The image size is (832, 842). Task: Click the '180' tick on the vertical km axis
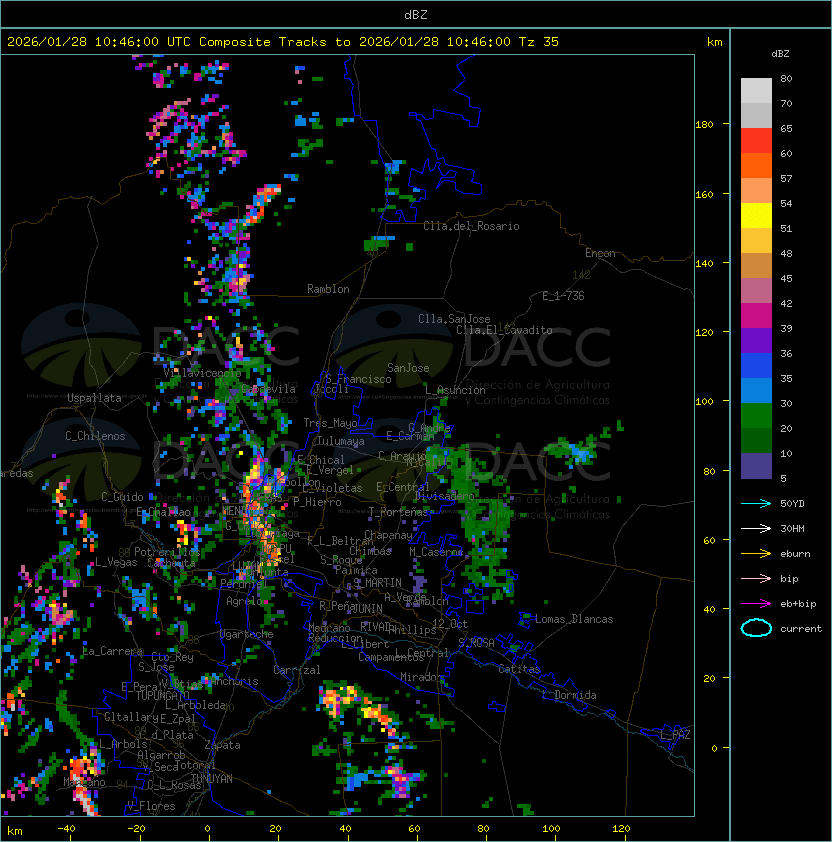tap(704, 125)
